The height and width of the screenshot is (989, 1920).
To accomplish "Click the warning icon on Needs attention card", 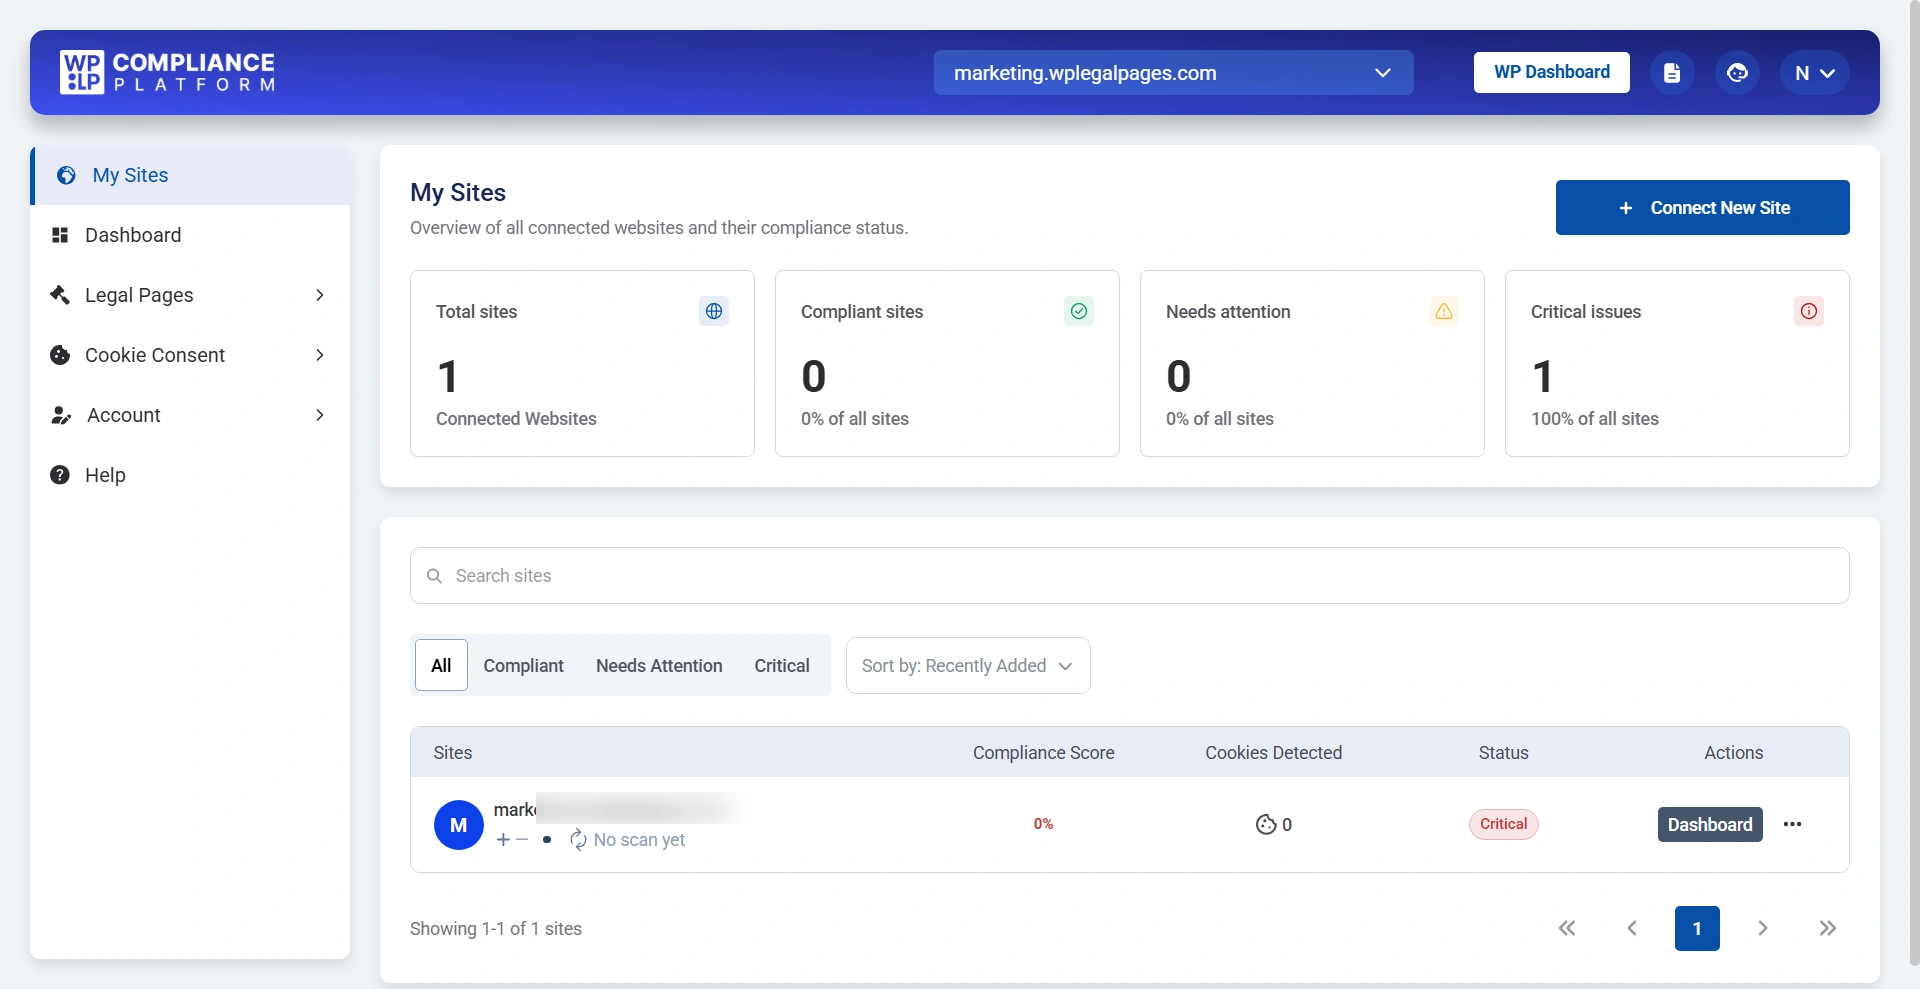I will pyautogui.click(x=1444, y=311).
